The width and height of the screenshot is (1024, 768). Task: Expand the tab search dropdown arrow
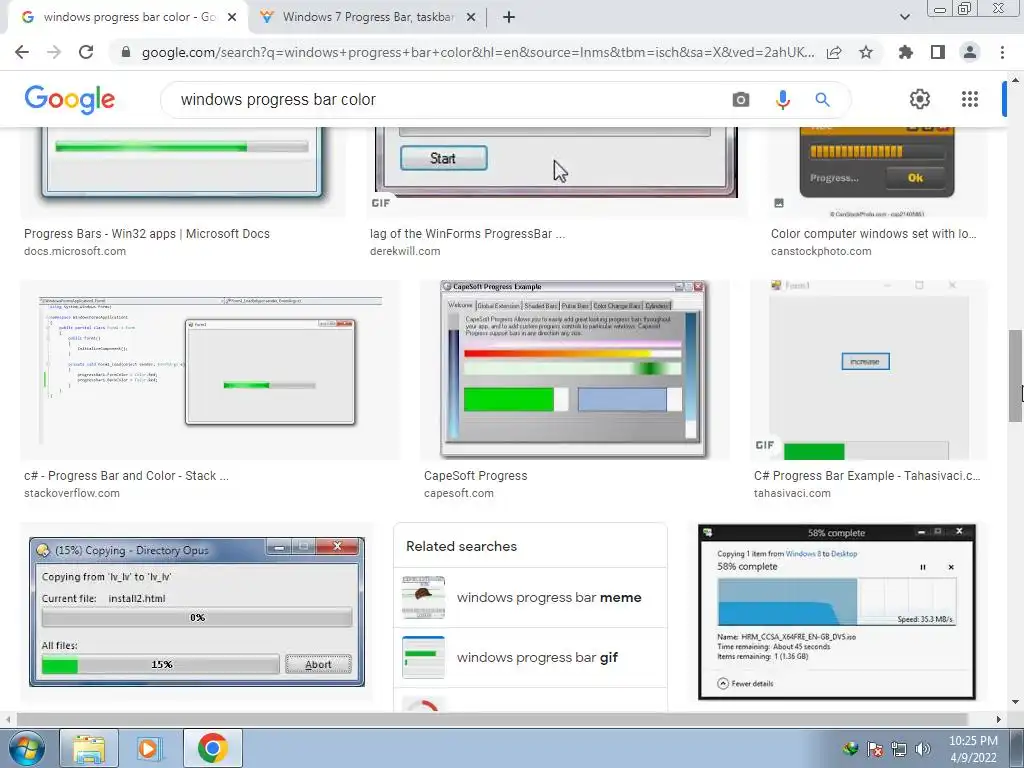[x=904, y=18]
